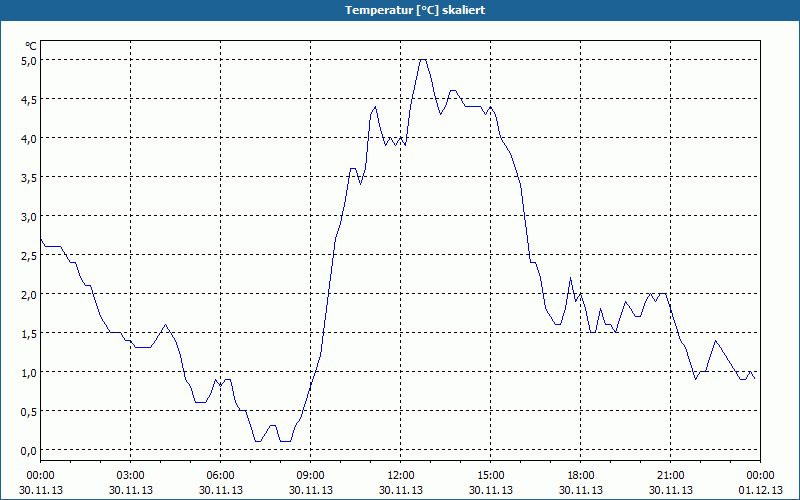Click the 01.12.13 date label
Screen dimensions: 800x500
pyautogui.click(x=760, y=490)
